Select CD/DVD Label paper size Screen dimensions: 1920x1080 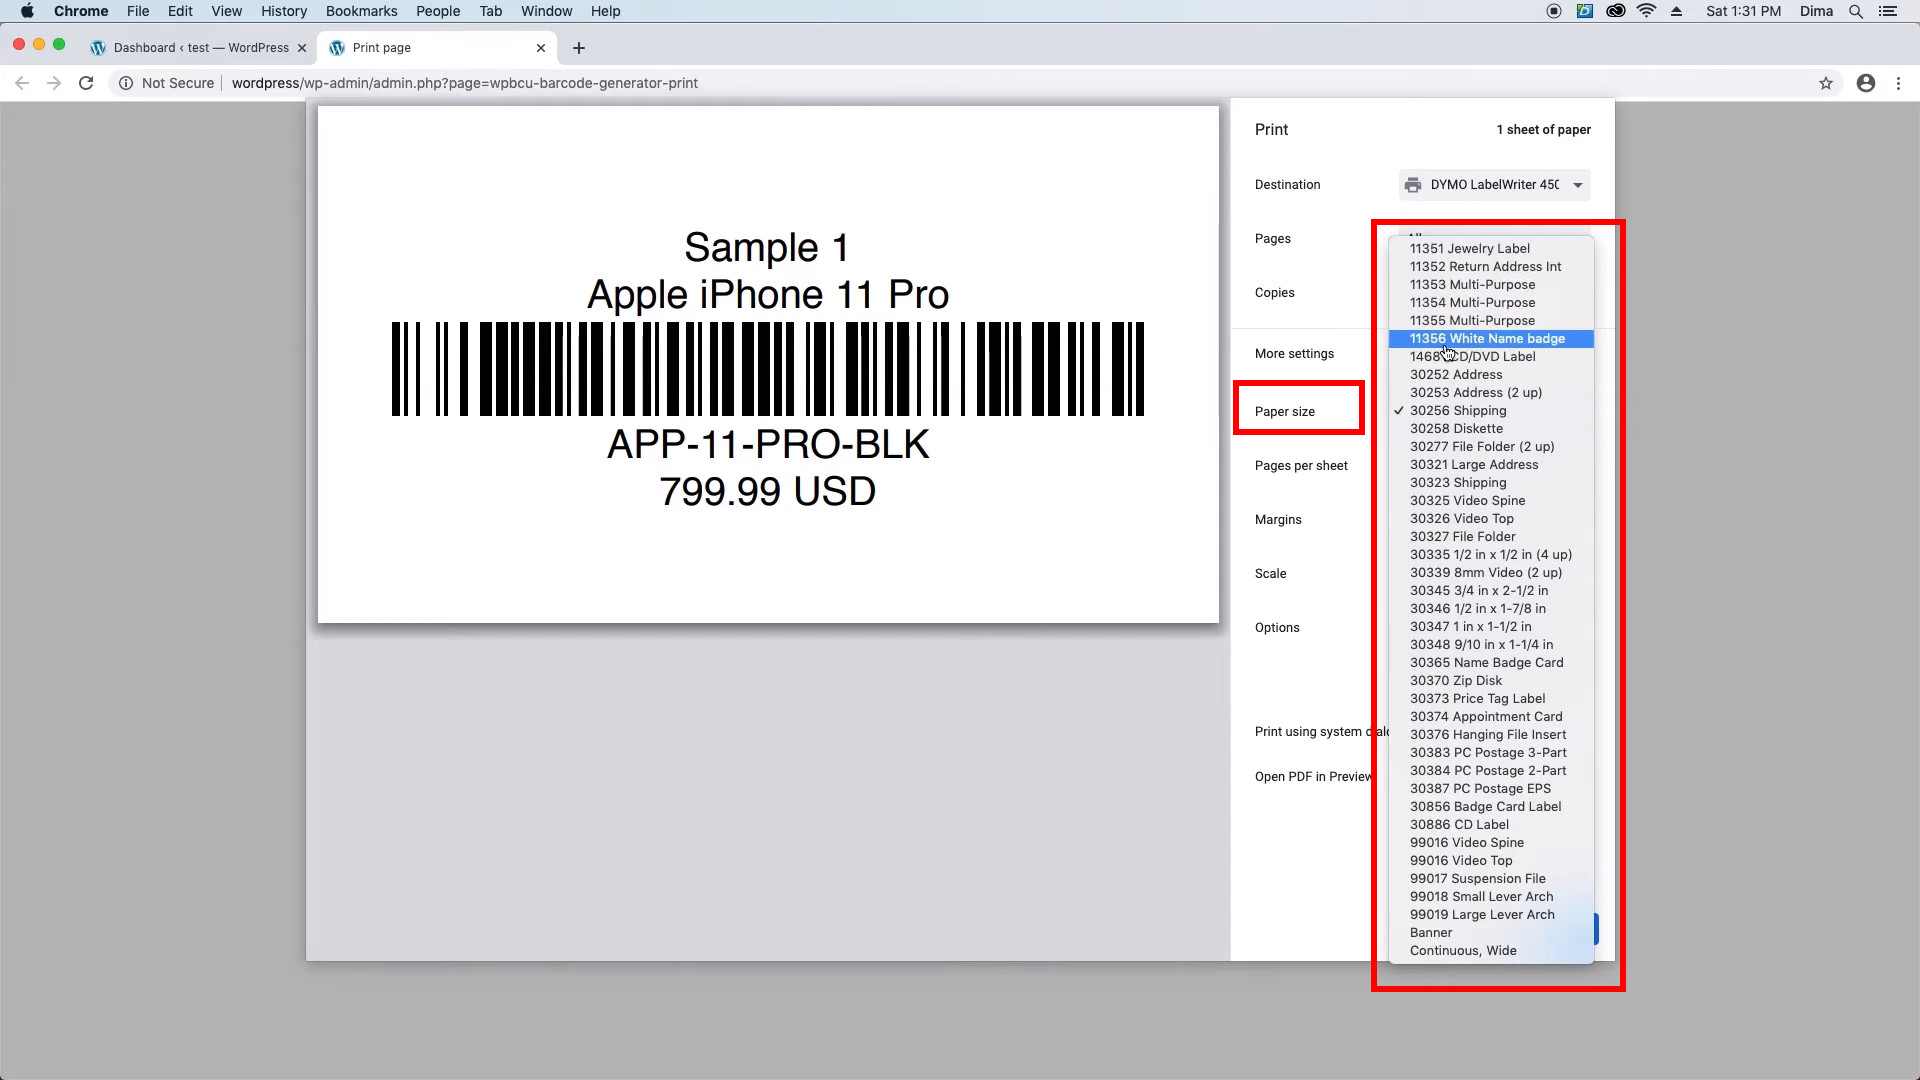click(x=1491, y=357)
